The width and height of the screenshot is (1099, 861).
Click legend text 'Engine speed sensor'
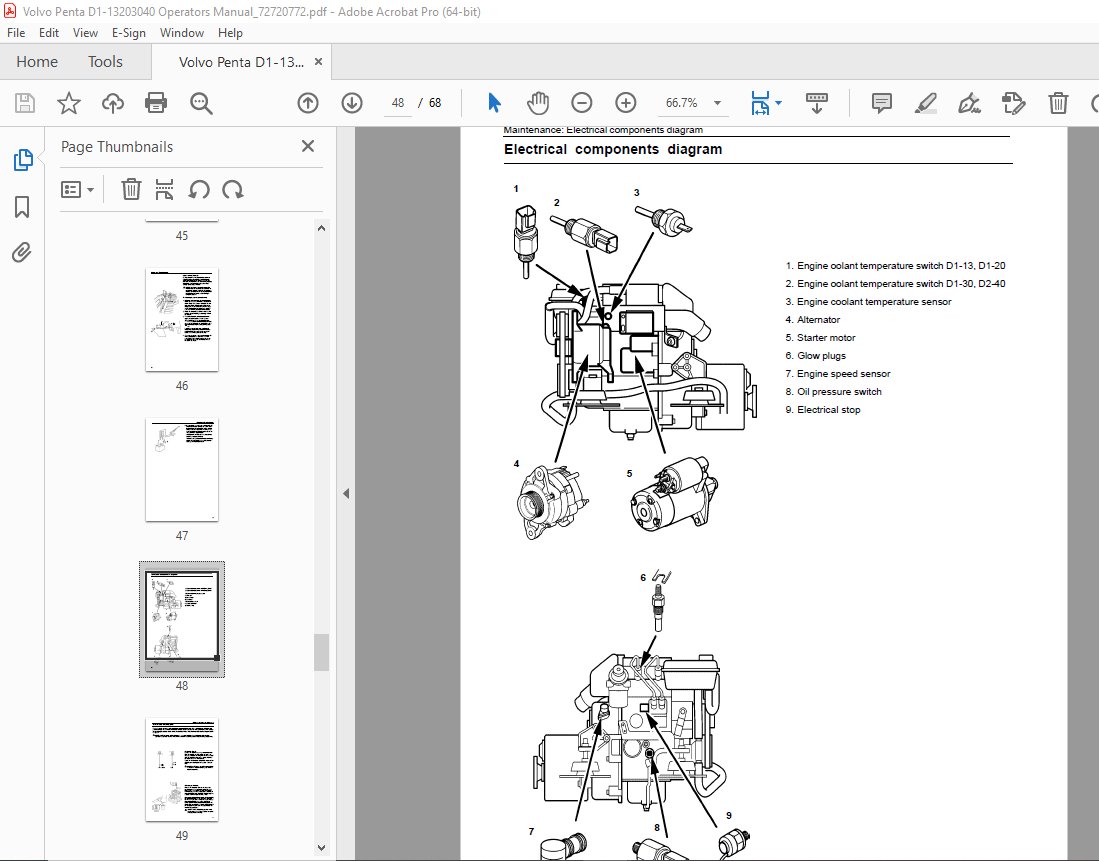[x=843, y=374]
